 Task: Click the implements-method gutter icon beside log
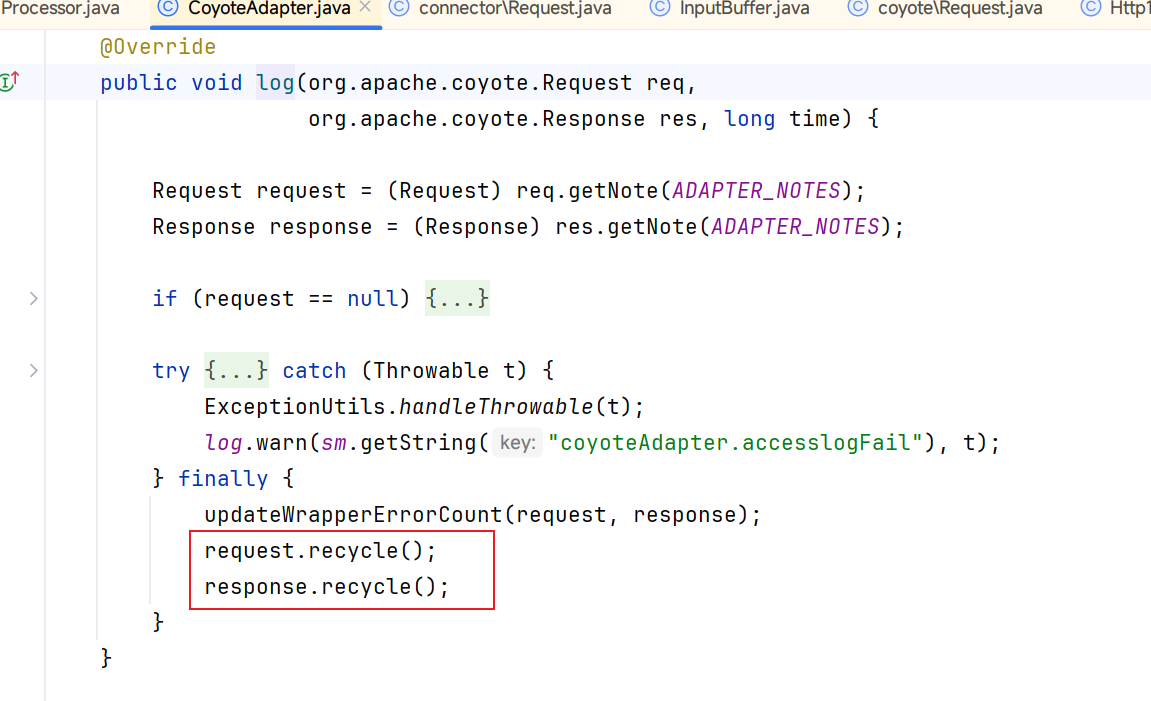(10, 83)
